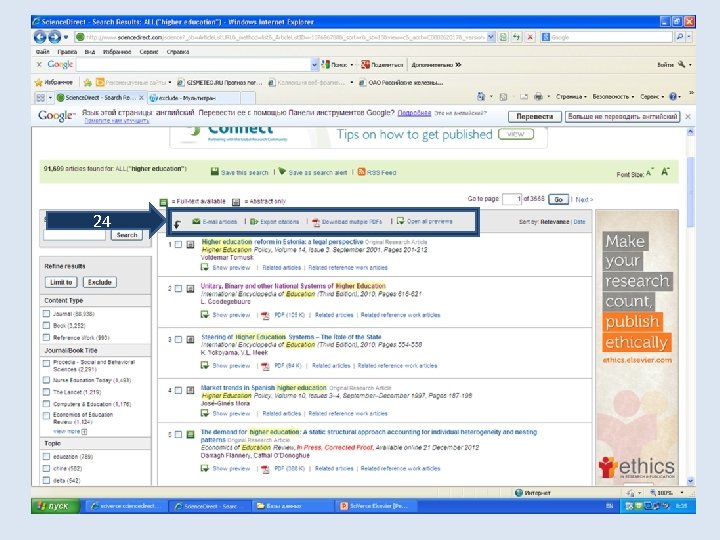Open the Безопасность command bar dropdown
This screenshot has width=720, height=540.
click(613, 96)
